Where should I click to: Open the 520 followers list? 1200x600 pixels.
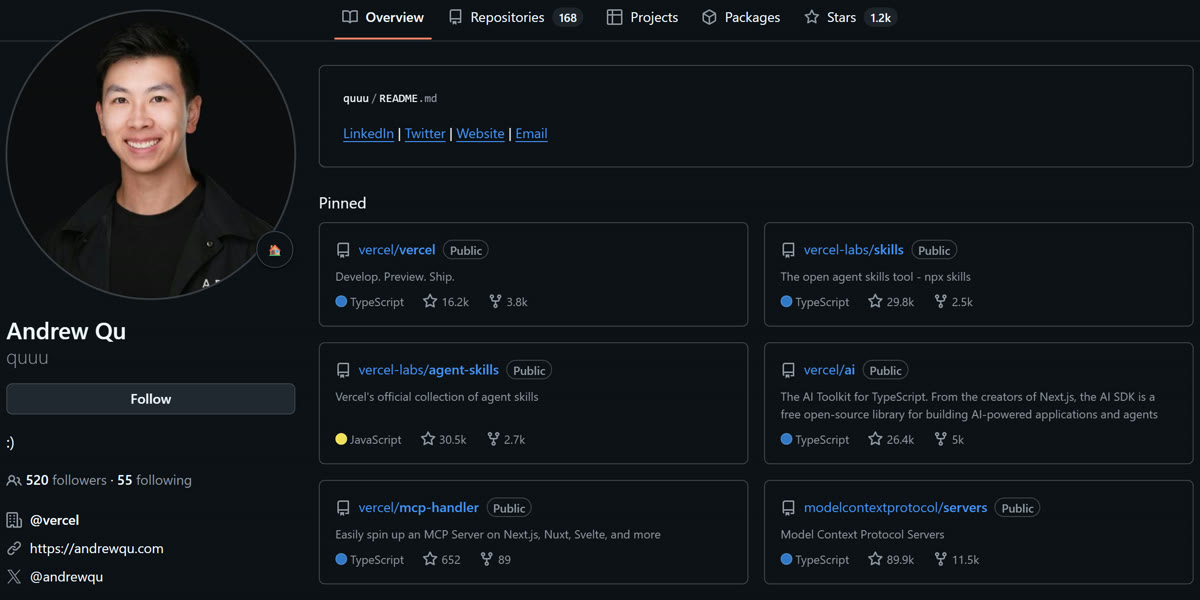click(x=66, y=481)
